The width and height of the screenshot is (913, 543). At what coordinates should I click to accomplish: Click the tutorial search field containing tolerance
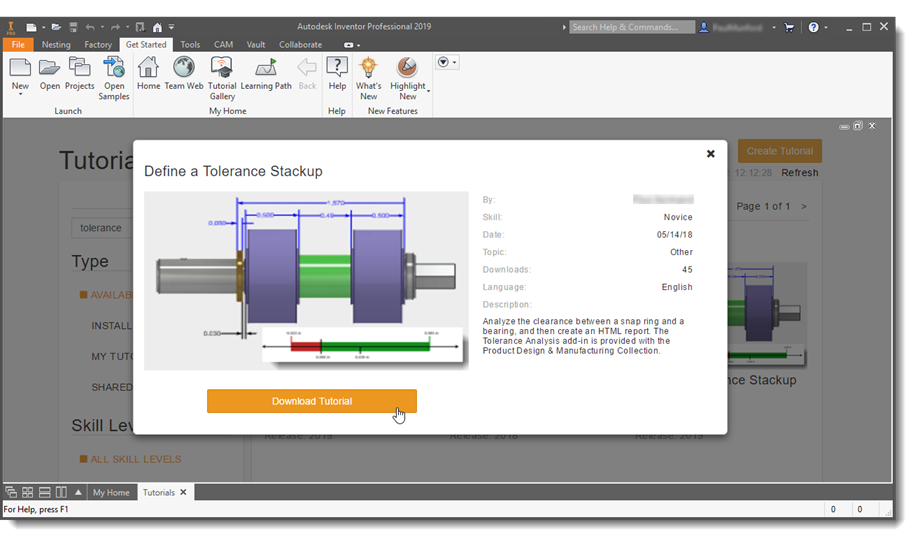(102, 228)
